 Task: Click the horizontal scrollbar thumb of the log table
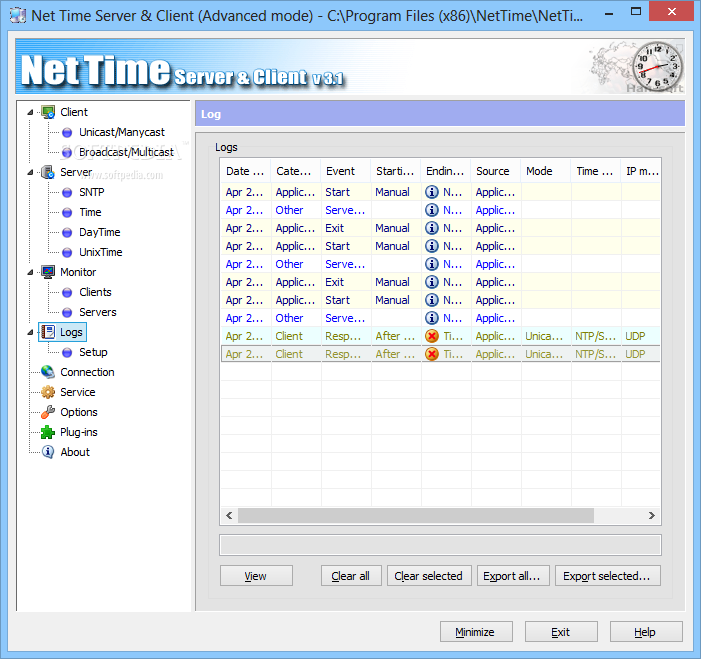(416, 515)
